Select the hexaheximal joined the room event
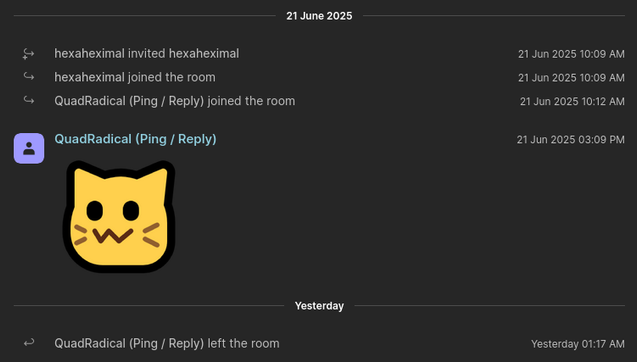 (135, 77)
